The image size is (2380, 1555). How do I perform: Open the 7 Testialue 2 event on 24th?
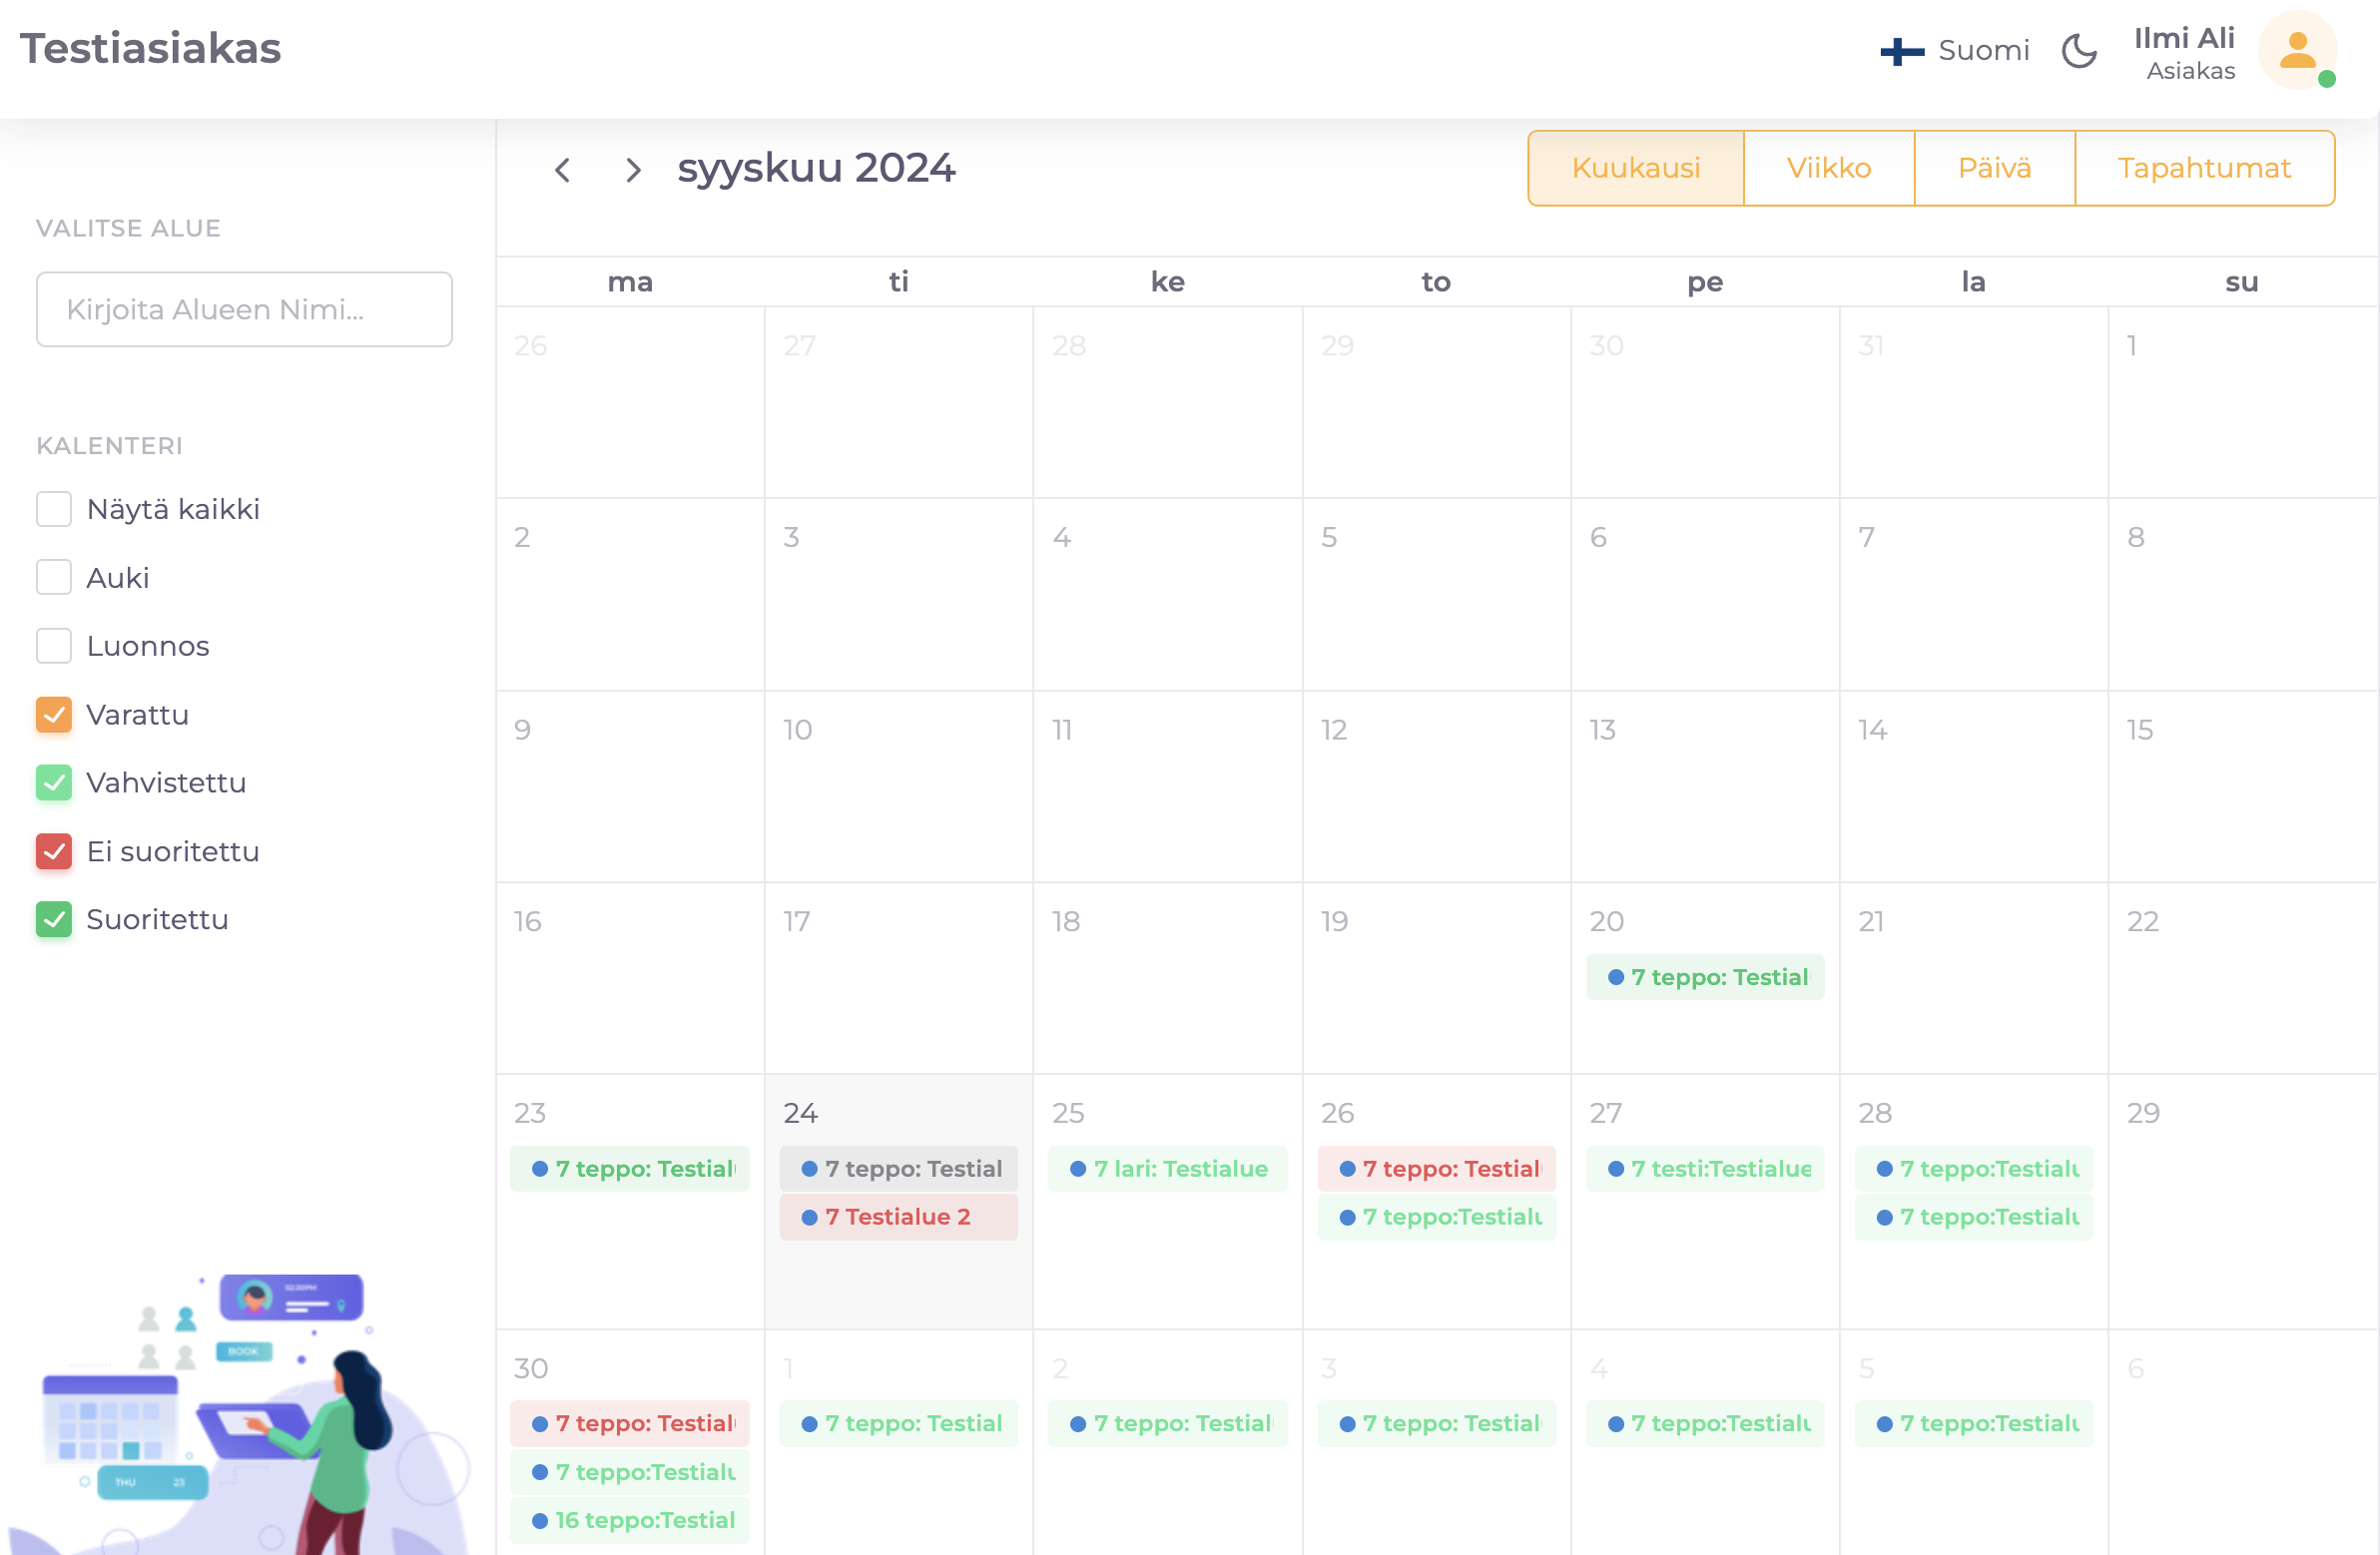898,1217
